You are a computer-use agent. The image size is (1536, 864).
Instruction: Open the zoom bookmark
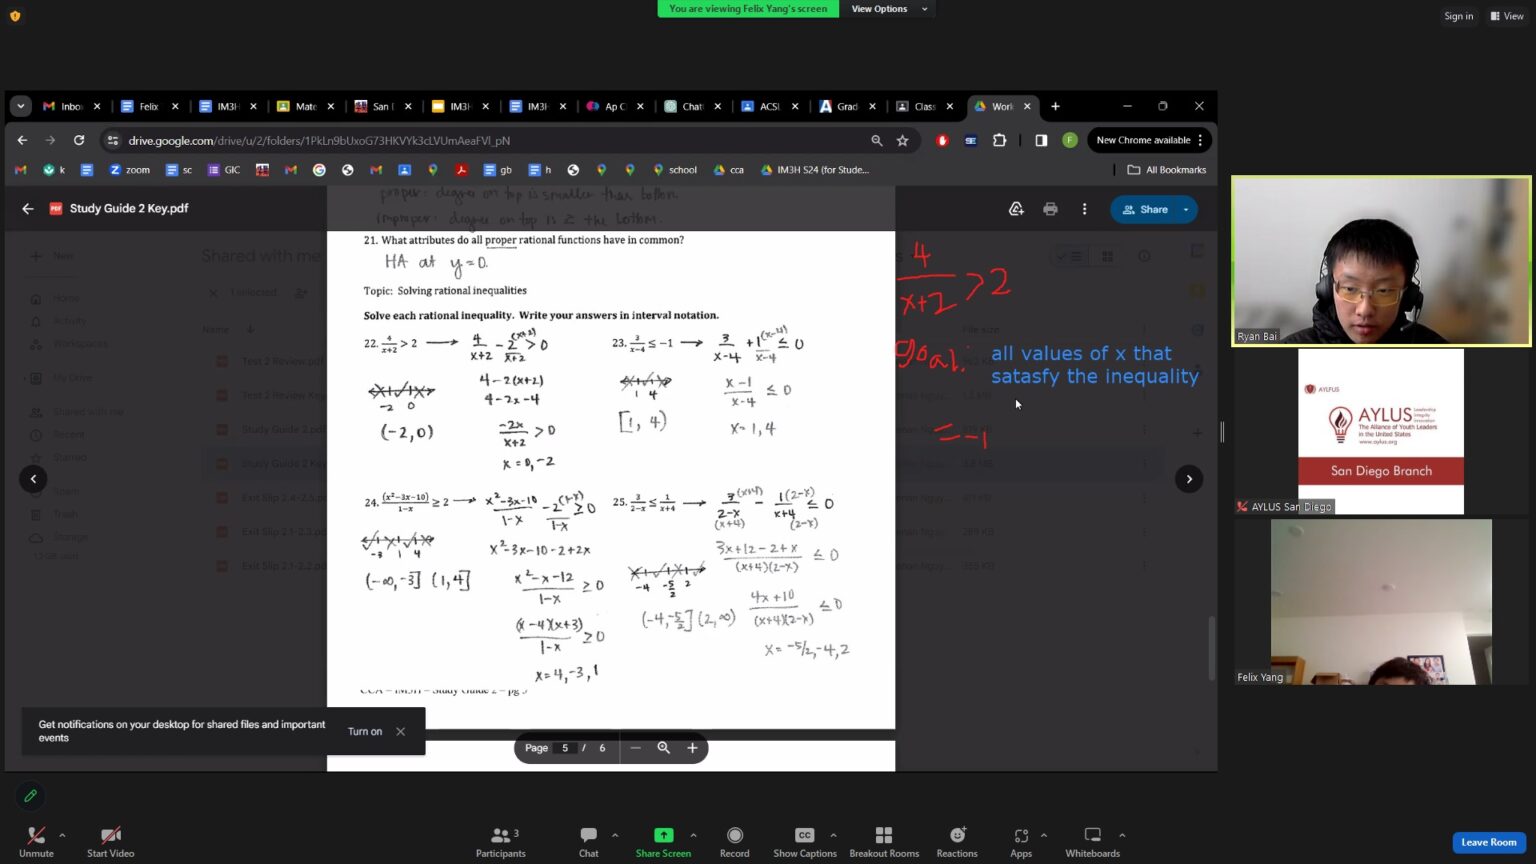[129, 170]
